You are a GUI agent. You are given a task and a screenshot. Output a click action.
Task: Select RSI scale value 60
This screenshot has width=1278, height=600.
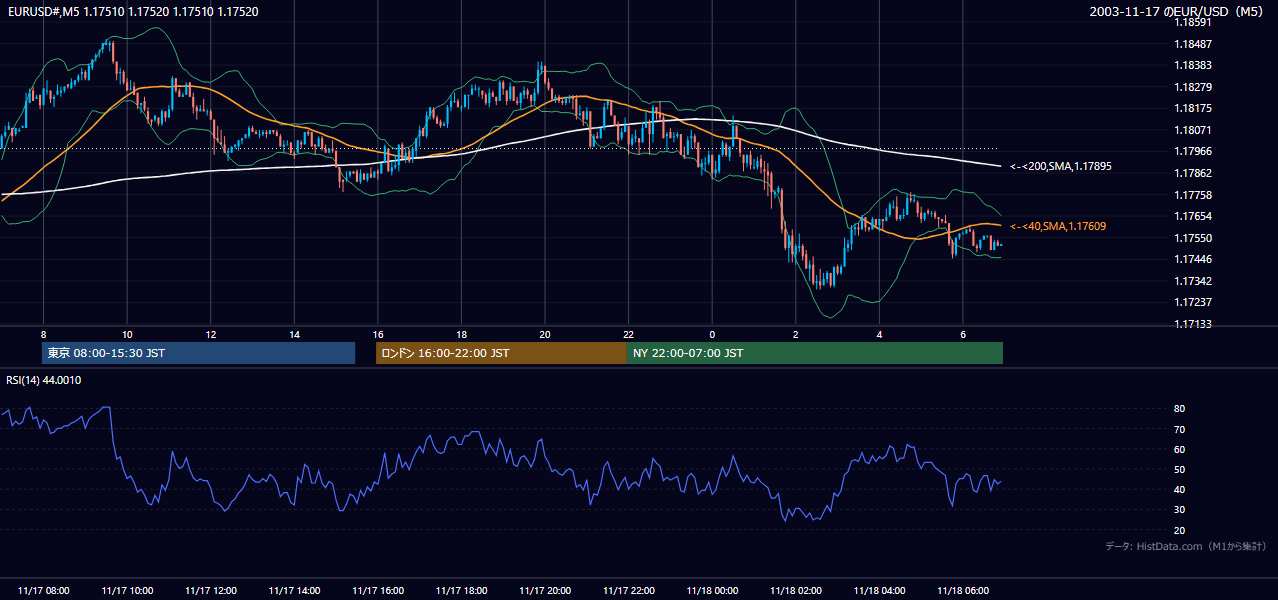point(1180,449)
